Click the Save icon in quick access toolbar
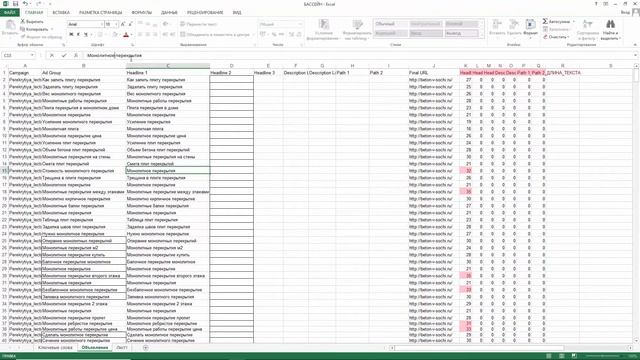The height and width of the screenshot is (360, 640). point(16,4)
